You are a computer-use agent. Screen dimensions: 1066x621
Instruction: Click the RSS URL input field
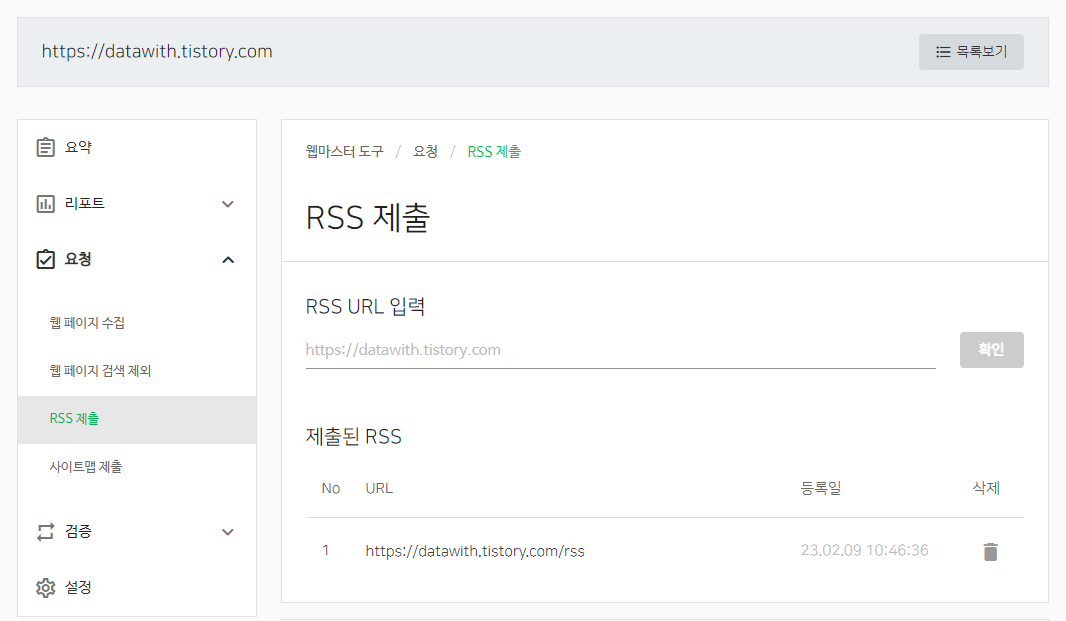coord(620,349)
